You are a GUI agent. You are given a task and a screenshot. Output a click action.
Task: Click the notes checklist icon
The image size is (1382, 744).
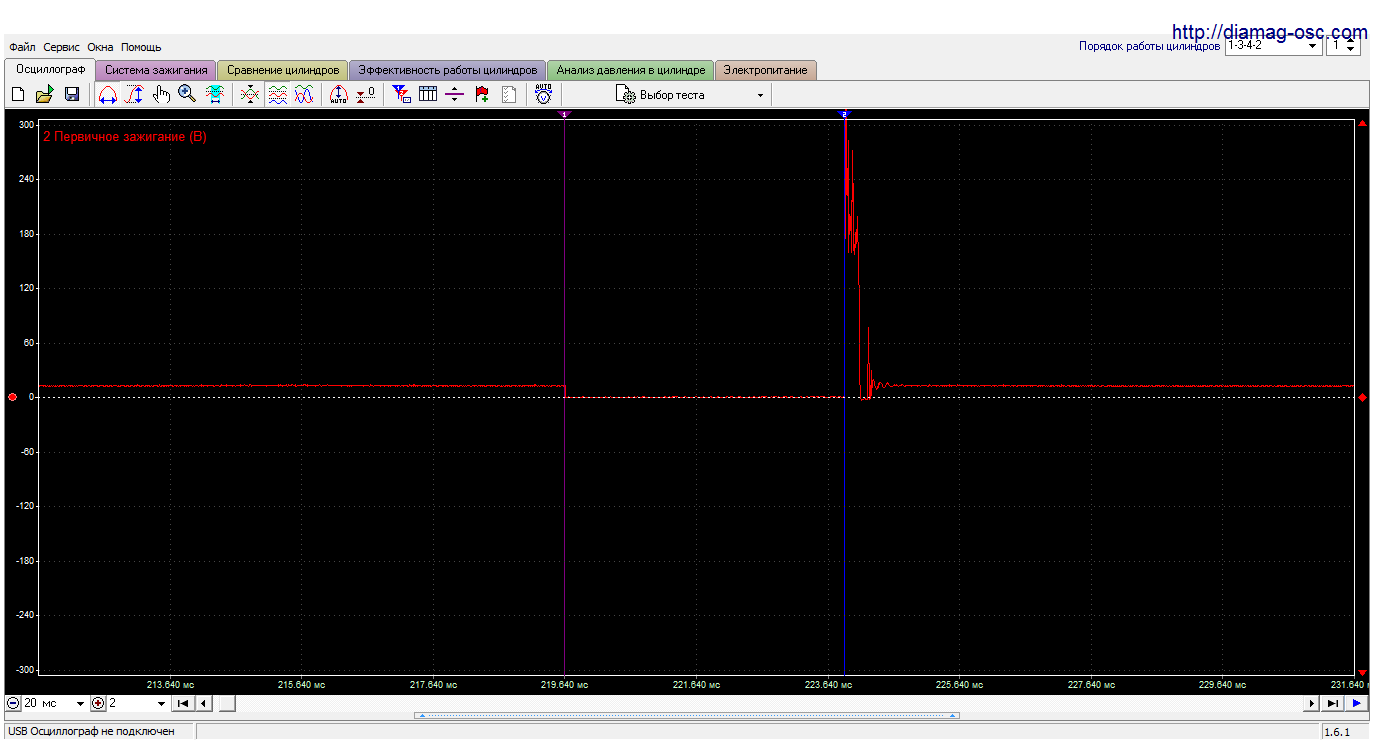pyautogui.click(x=509, y=94)
